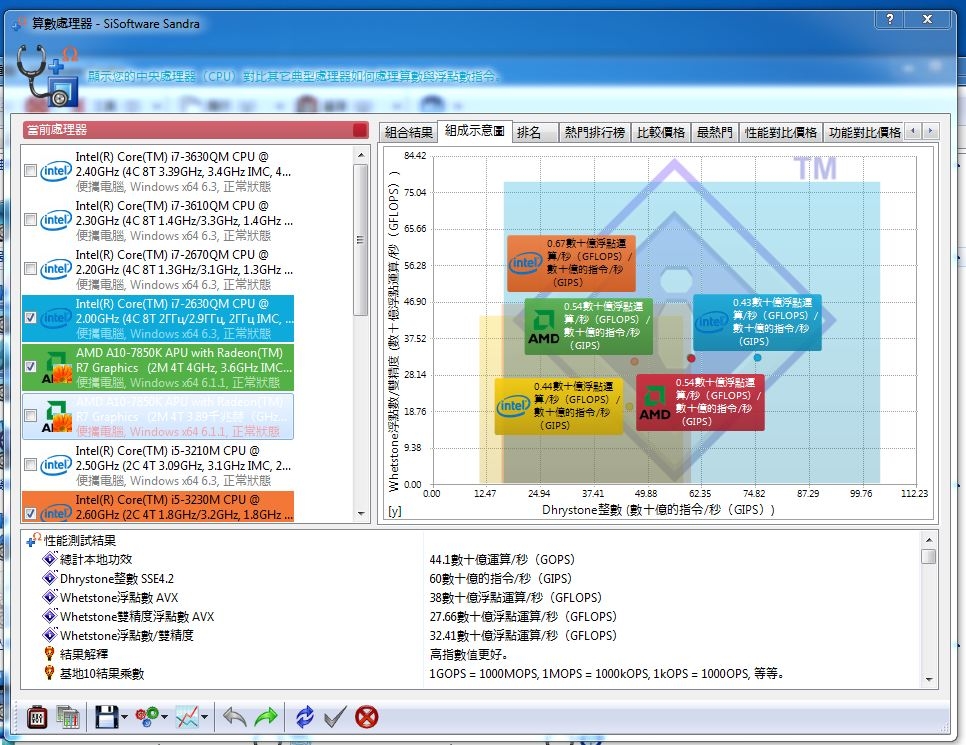966x745 pixels.
Task: Click results panel scroll down arrow
Action: click(x=929, y=680)
